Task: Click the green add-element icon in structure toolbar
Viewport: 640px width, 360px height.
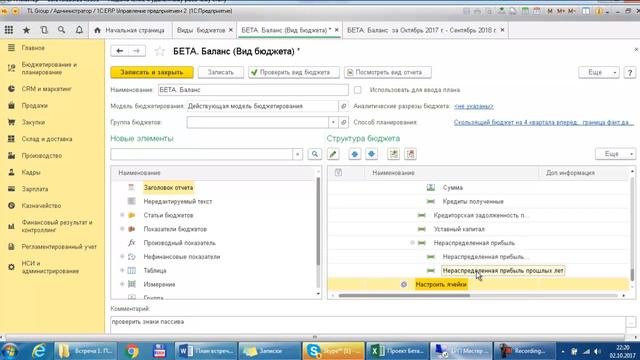Action: click(393, 154)
